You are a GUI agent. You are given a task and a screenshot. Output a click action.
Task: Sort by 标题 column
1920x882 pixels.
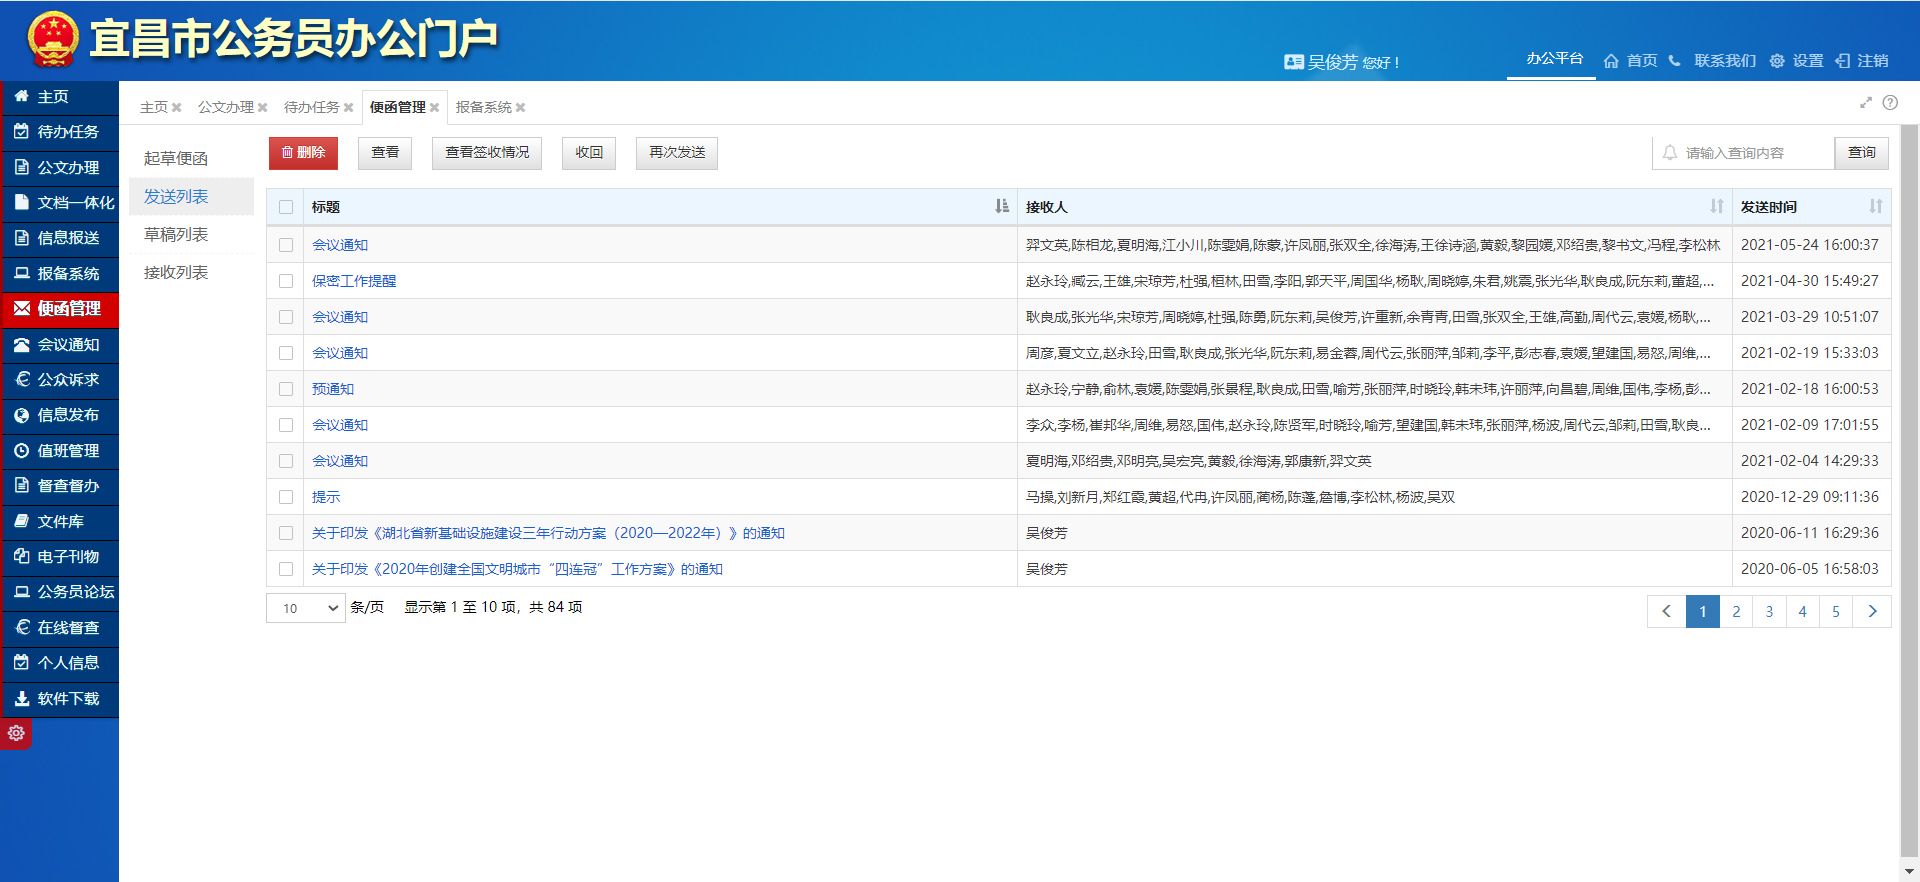click(x=1001, y=207)
